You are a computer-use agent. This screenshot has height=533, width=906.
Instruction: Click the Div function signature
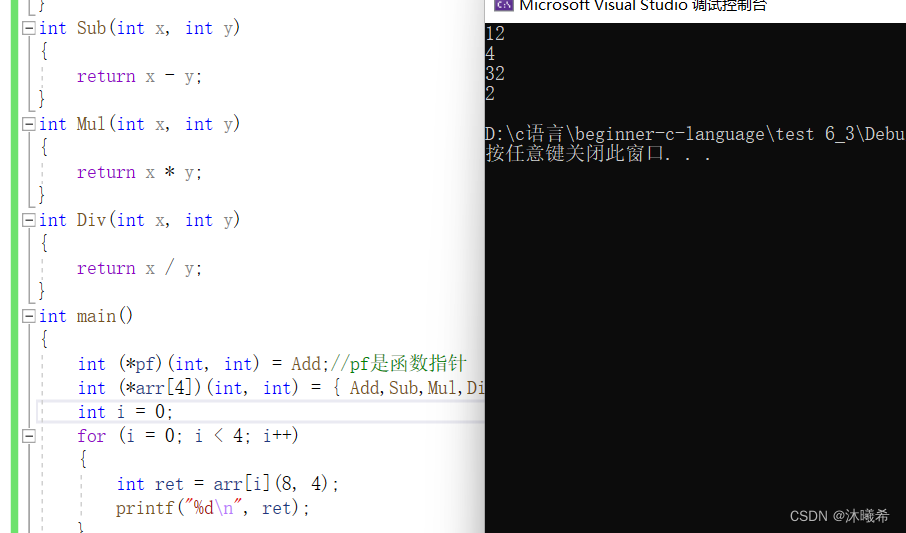pyautogui.click(x=139, y=220)
